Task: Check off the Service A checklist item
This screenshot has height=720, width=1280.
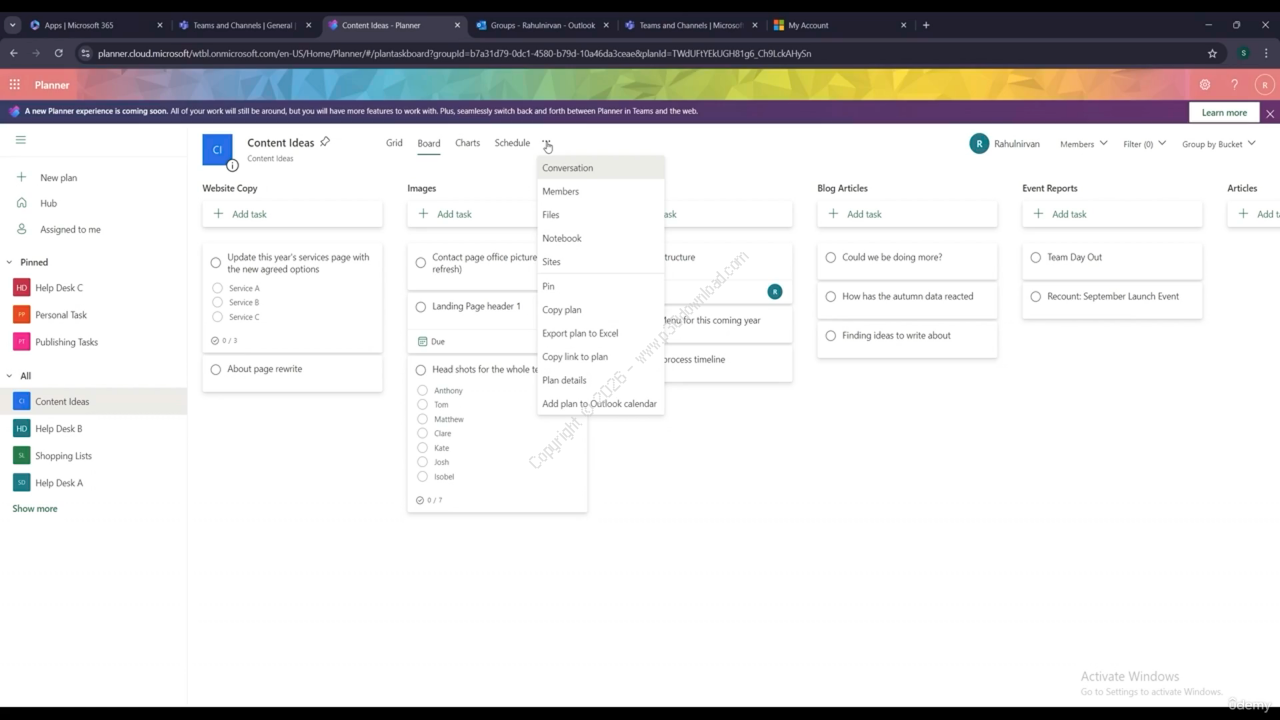Action: (x=218, y=288)
